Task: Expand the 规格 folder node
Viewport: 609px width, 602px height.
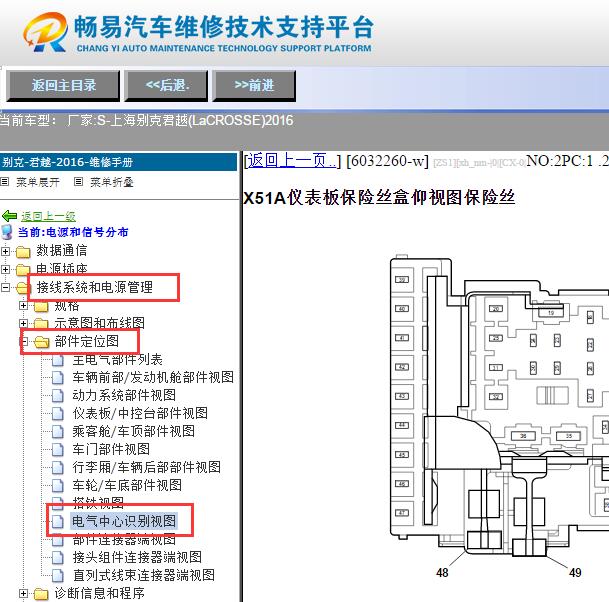Action: point(23,306)
